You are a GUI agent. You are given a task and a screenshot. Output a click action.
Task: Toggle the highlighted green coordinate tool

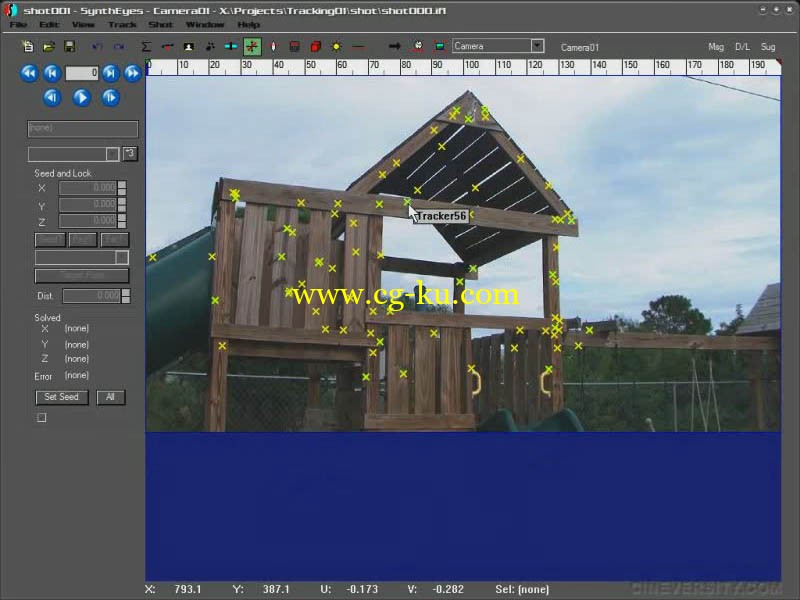tap(252, 46)
